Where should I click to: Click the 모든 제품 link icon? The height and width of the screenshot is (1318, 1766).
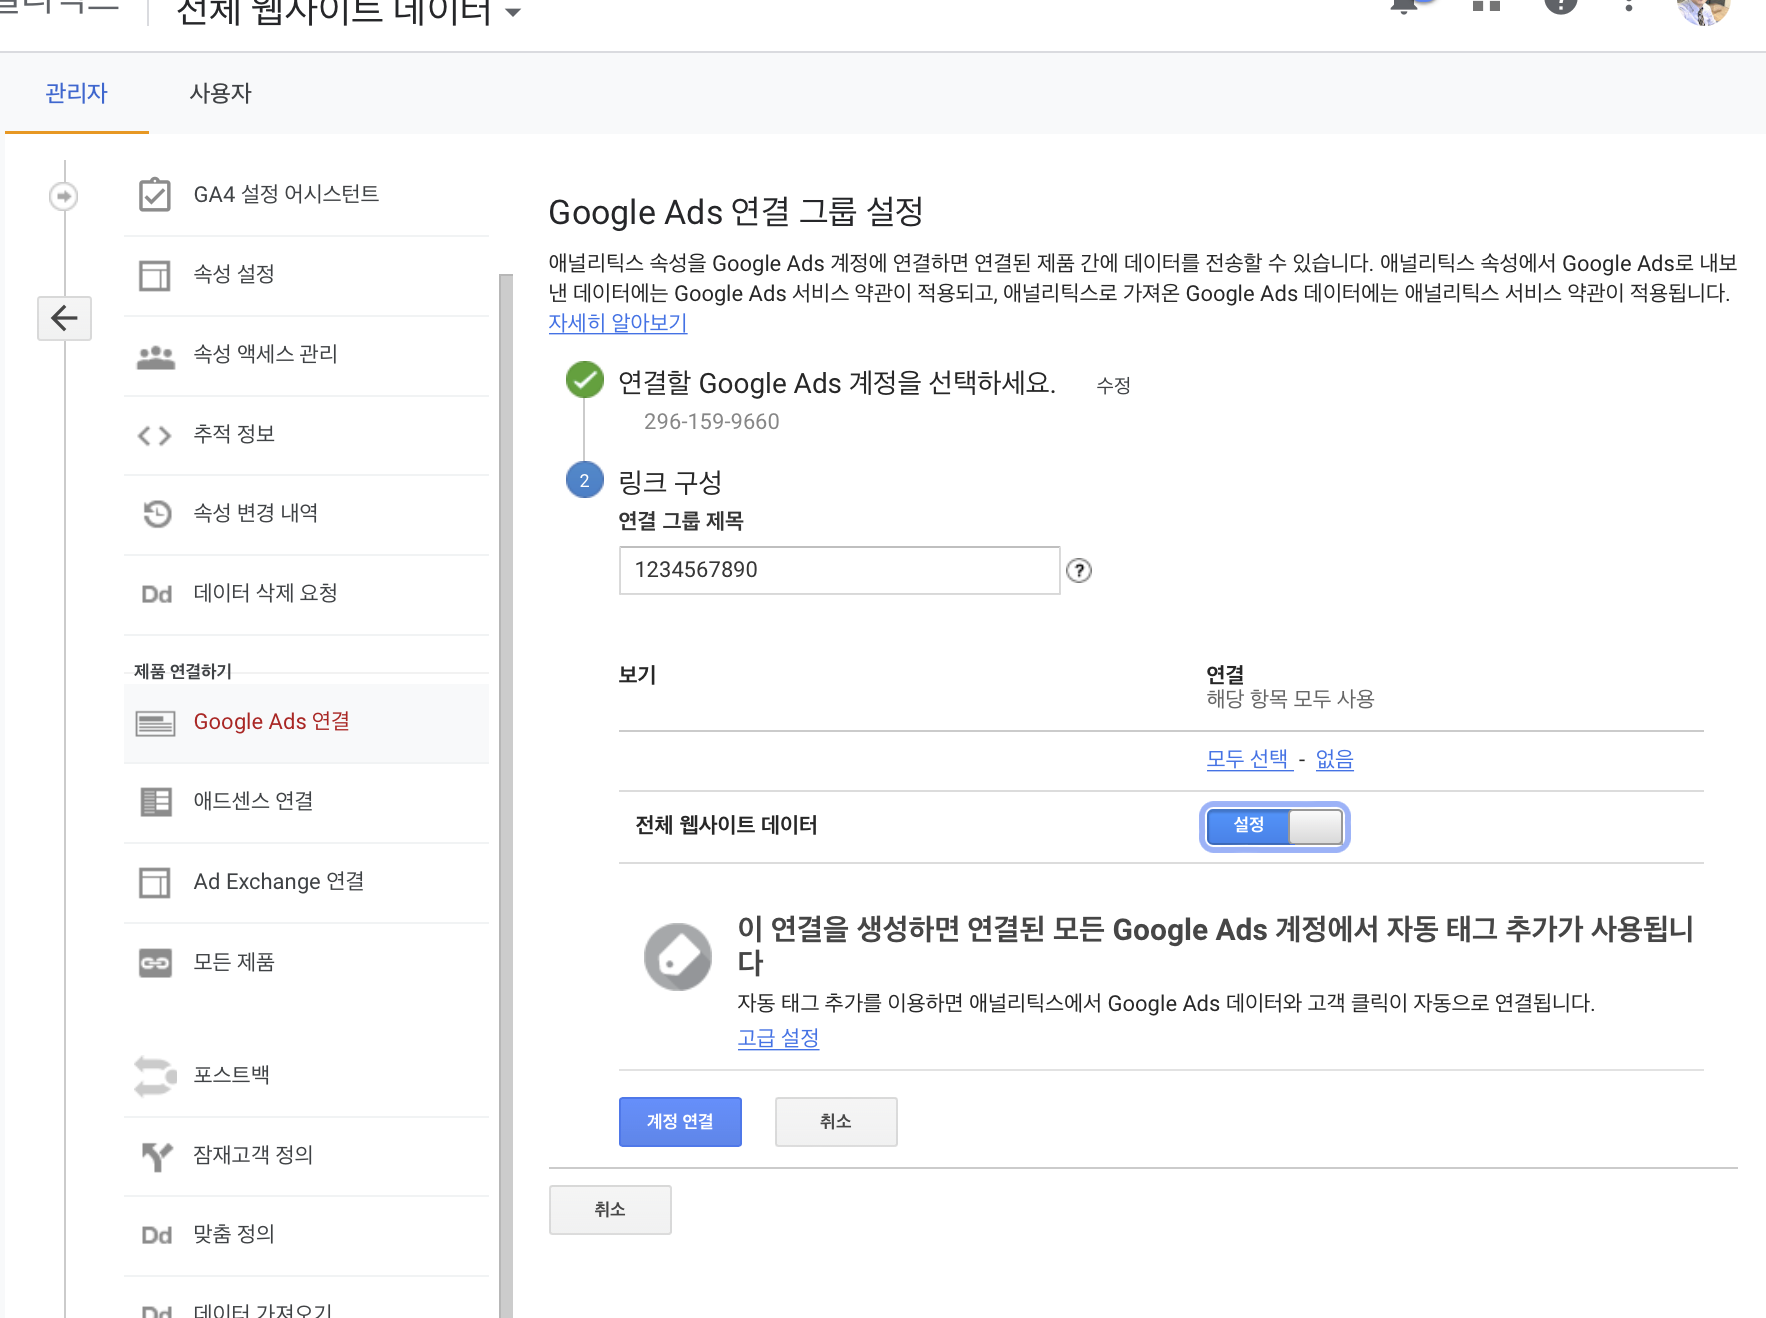click(x=155, y=963)
